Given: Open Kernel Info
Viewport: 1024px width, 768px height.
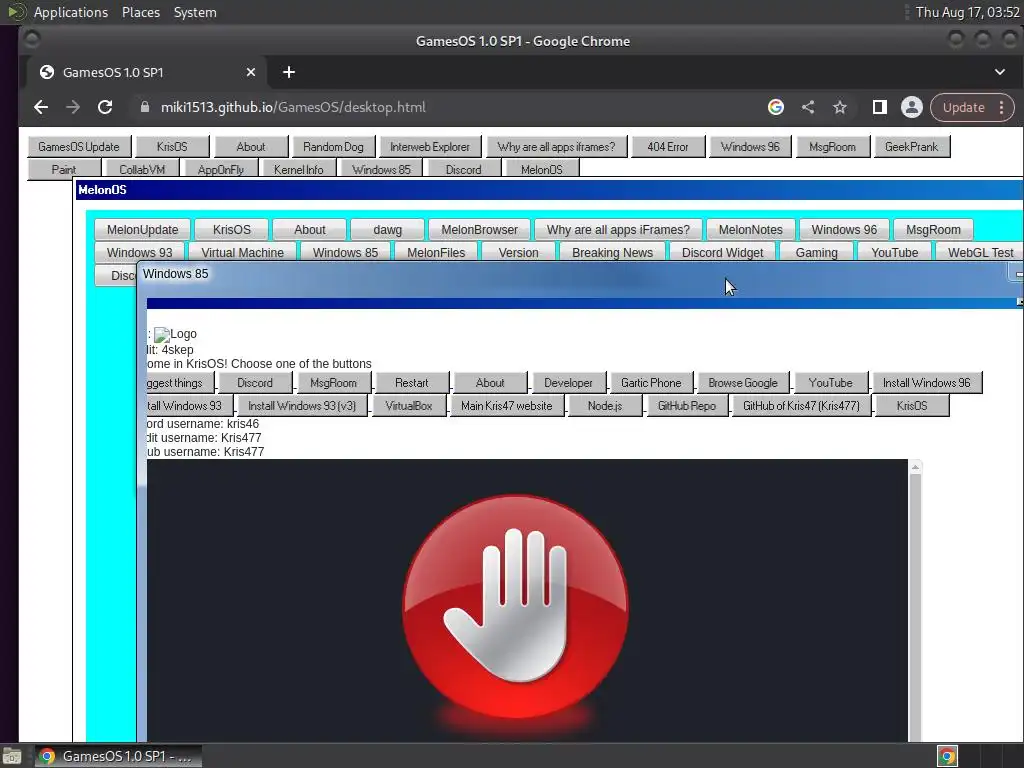Looking at the screenshot, I should (298, 169).
